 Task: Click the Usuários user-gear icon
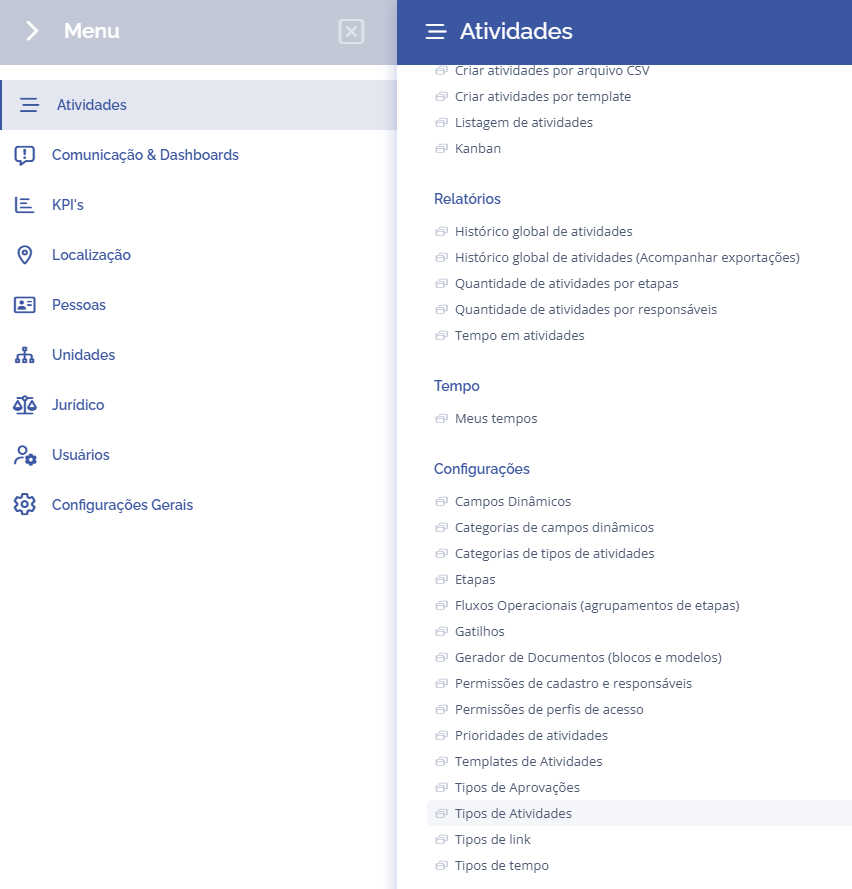click(25, 455)
